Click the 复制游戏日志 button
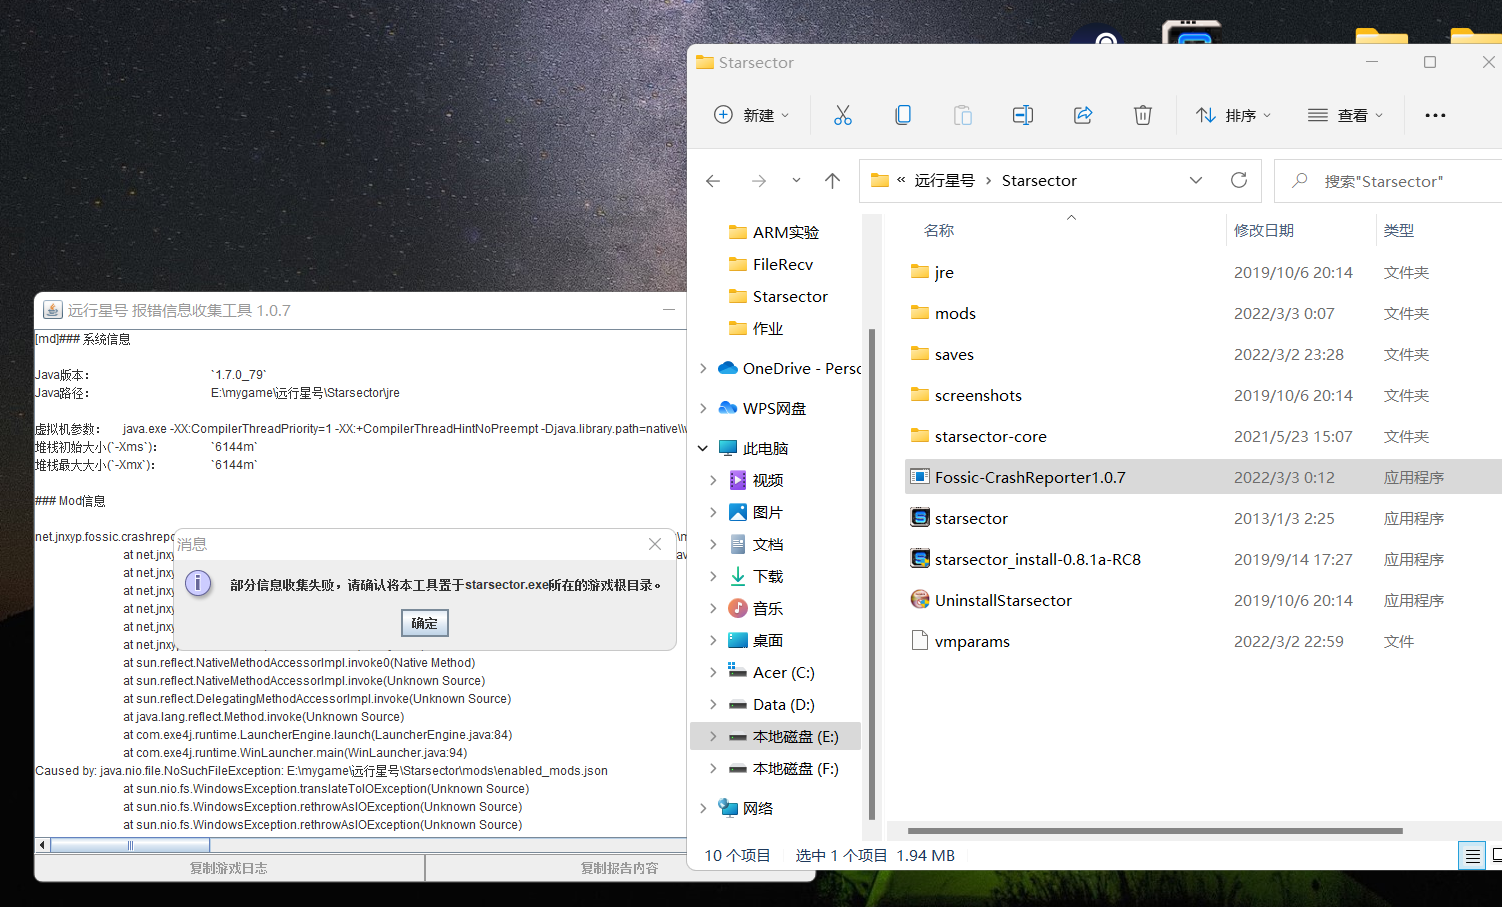 pyautogui.click(x=229, y=868)
